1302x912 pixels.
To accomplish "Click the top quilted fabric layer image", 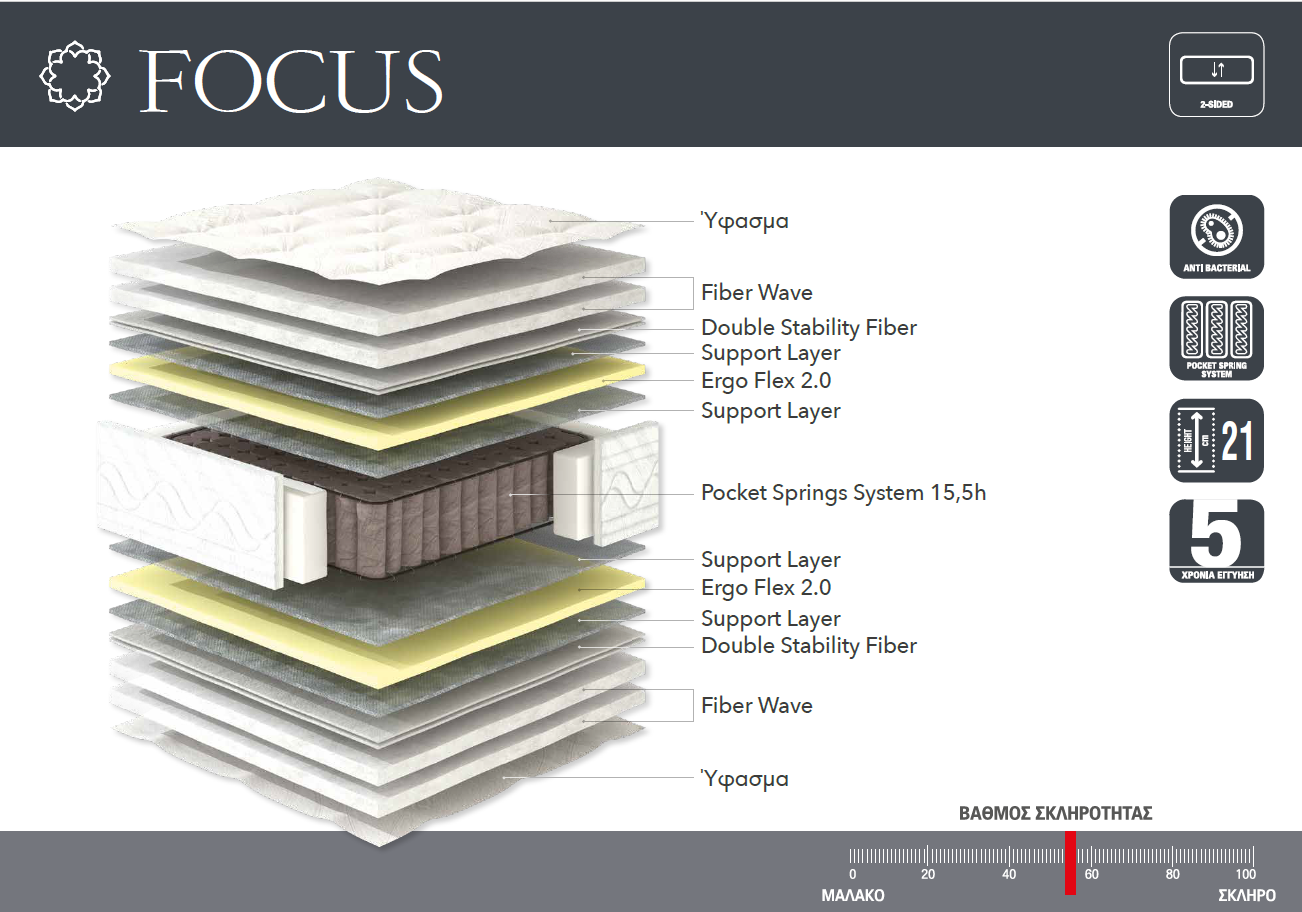I will [375, 232].
